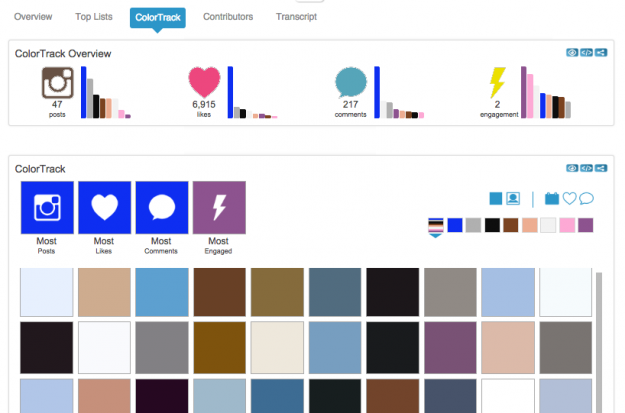
Task: Select the ColorTrack tab
Action: [x=158, y=18]
